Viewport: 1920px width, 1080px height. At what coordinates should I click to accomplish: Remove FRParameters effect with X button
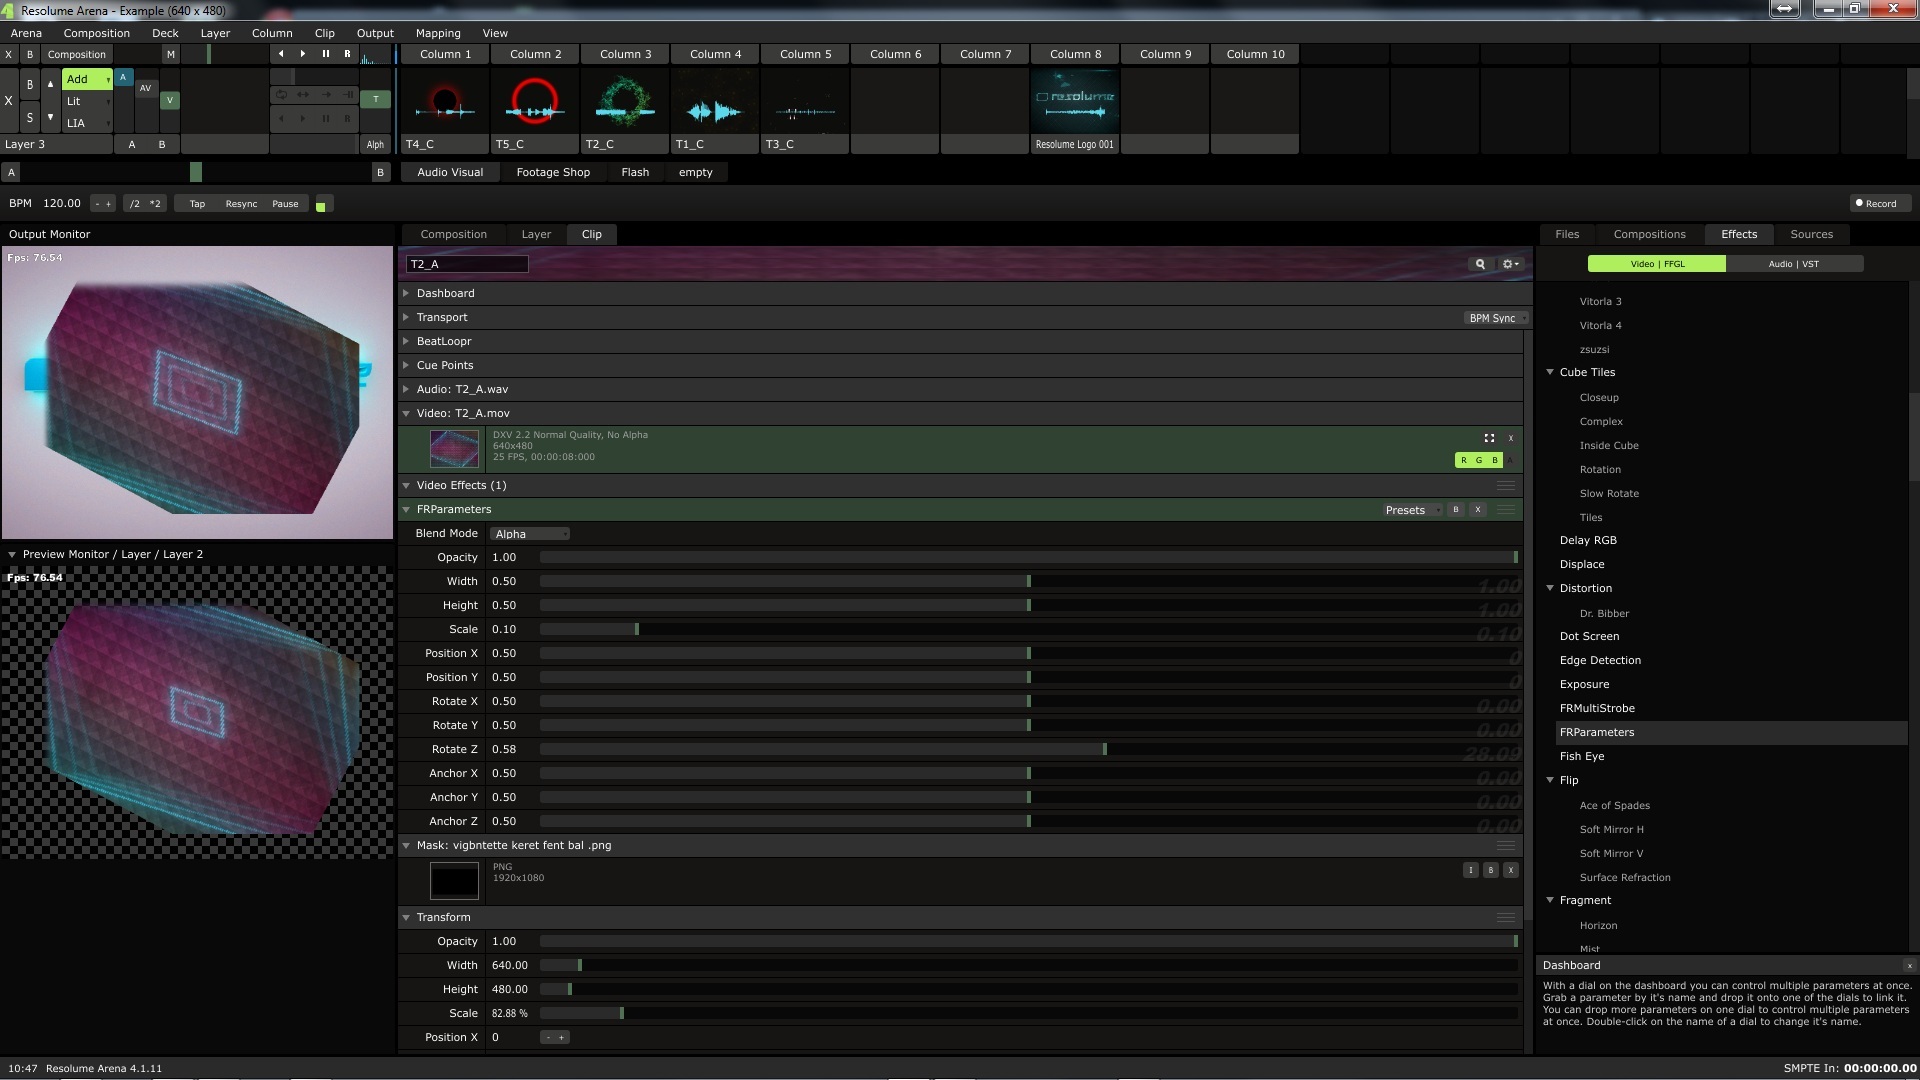pyautogui.click(x=1478, y=510)
